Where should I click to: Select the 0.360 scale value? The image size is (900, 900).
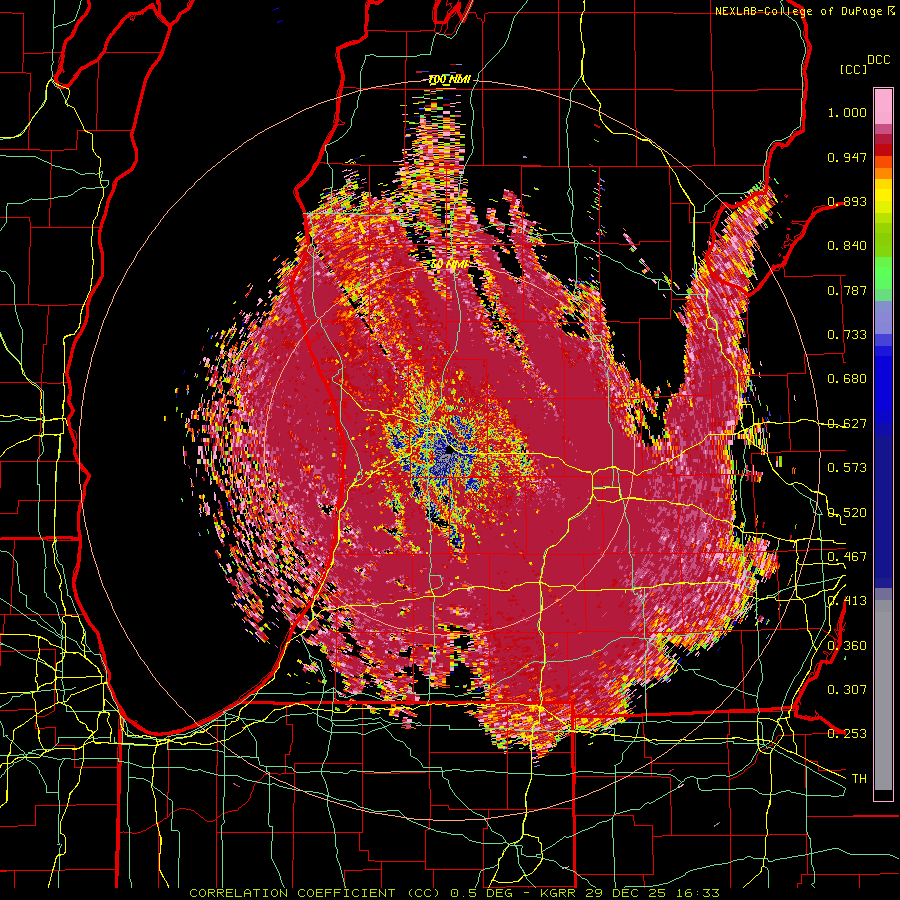847,646
